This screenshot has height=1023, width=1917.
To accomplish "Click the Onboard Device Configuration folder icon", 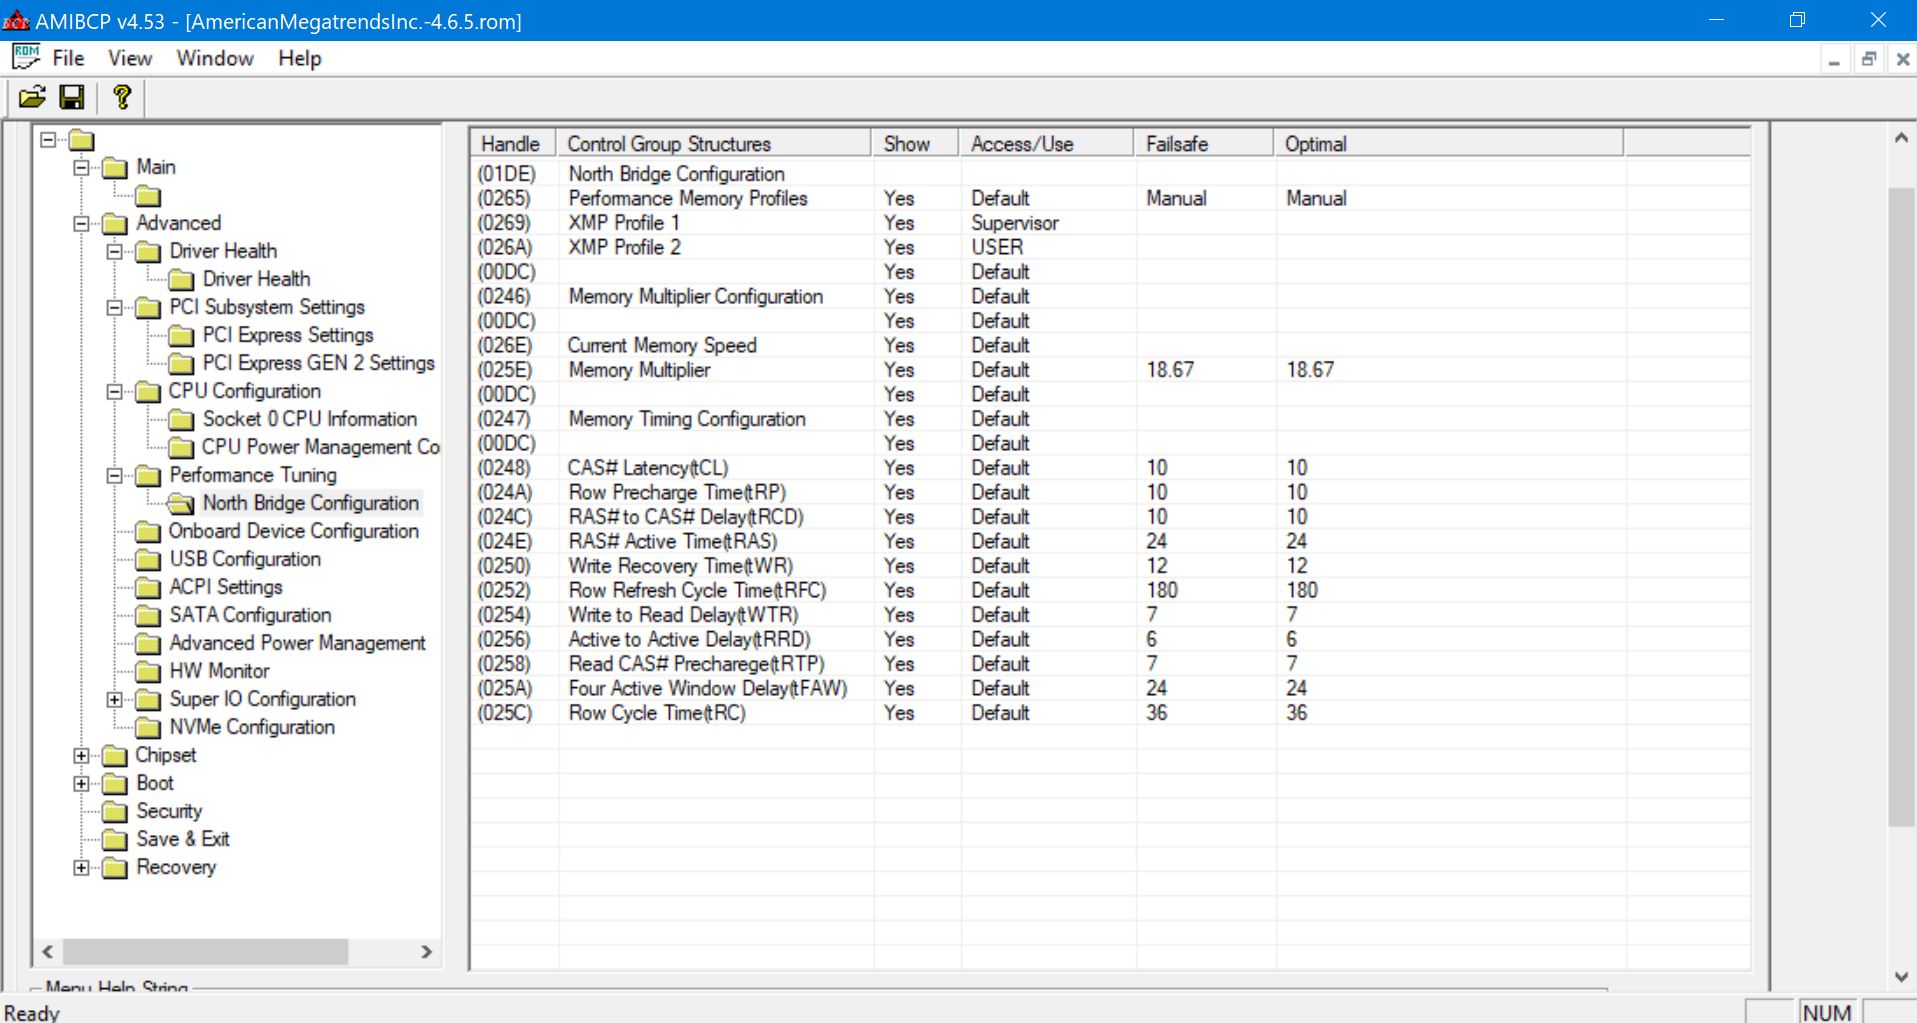I will point(148,531).
